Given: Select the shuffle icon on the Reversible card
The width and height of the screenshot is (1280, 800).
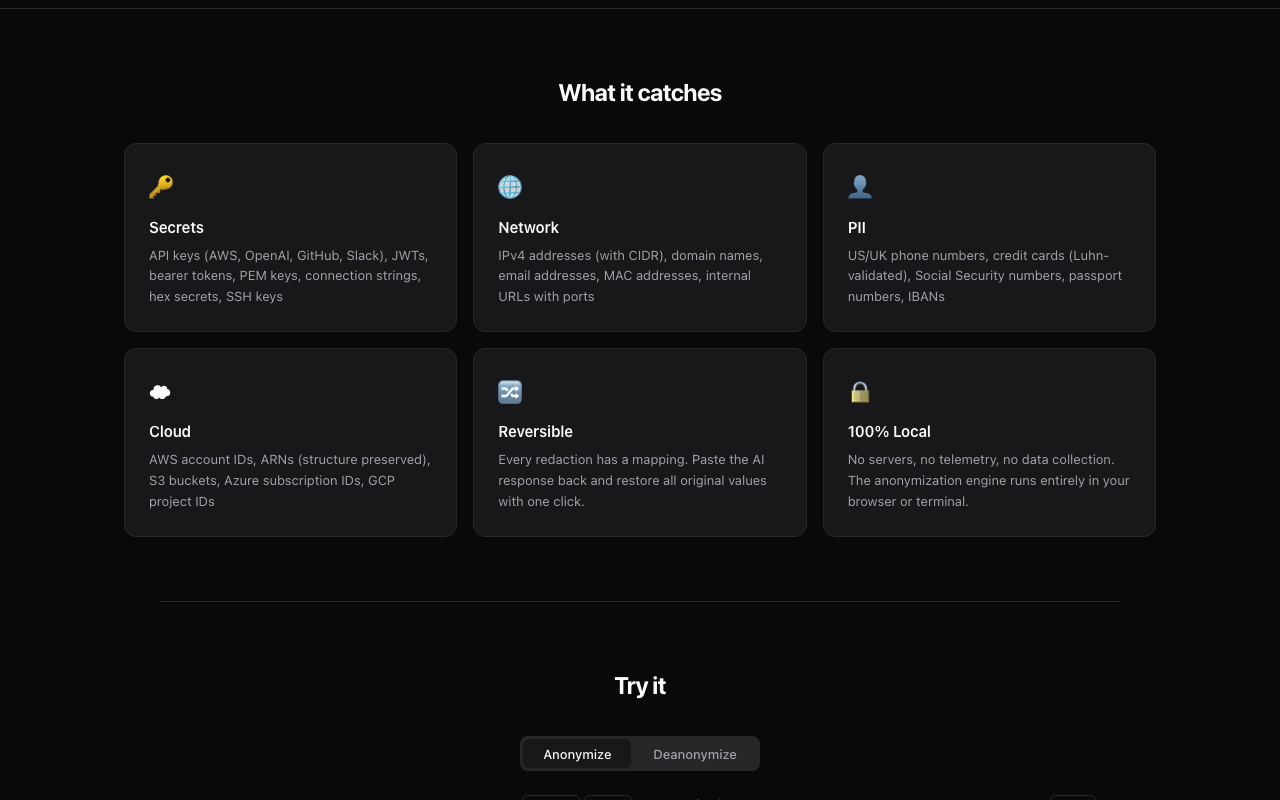Looking at the screenshot, I should tap(510, 392).
